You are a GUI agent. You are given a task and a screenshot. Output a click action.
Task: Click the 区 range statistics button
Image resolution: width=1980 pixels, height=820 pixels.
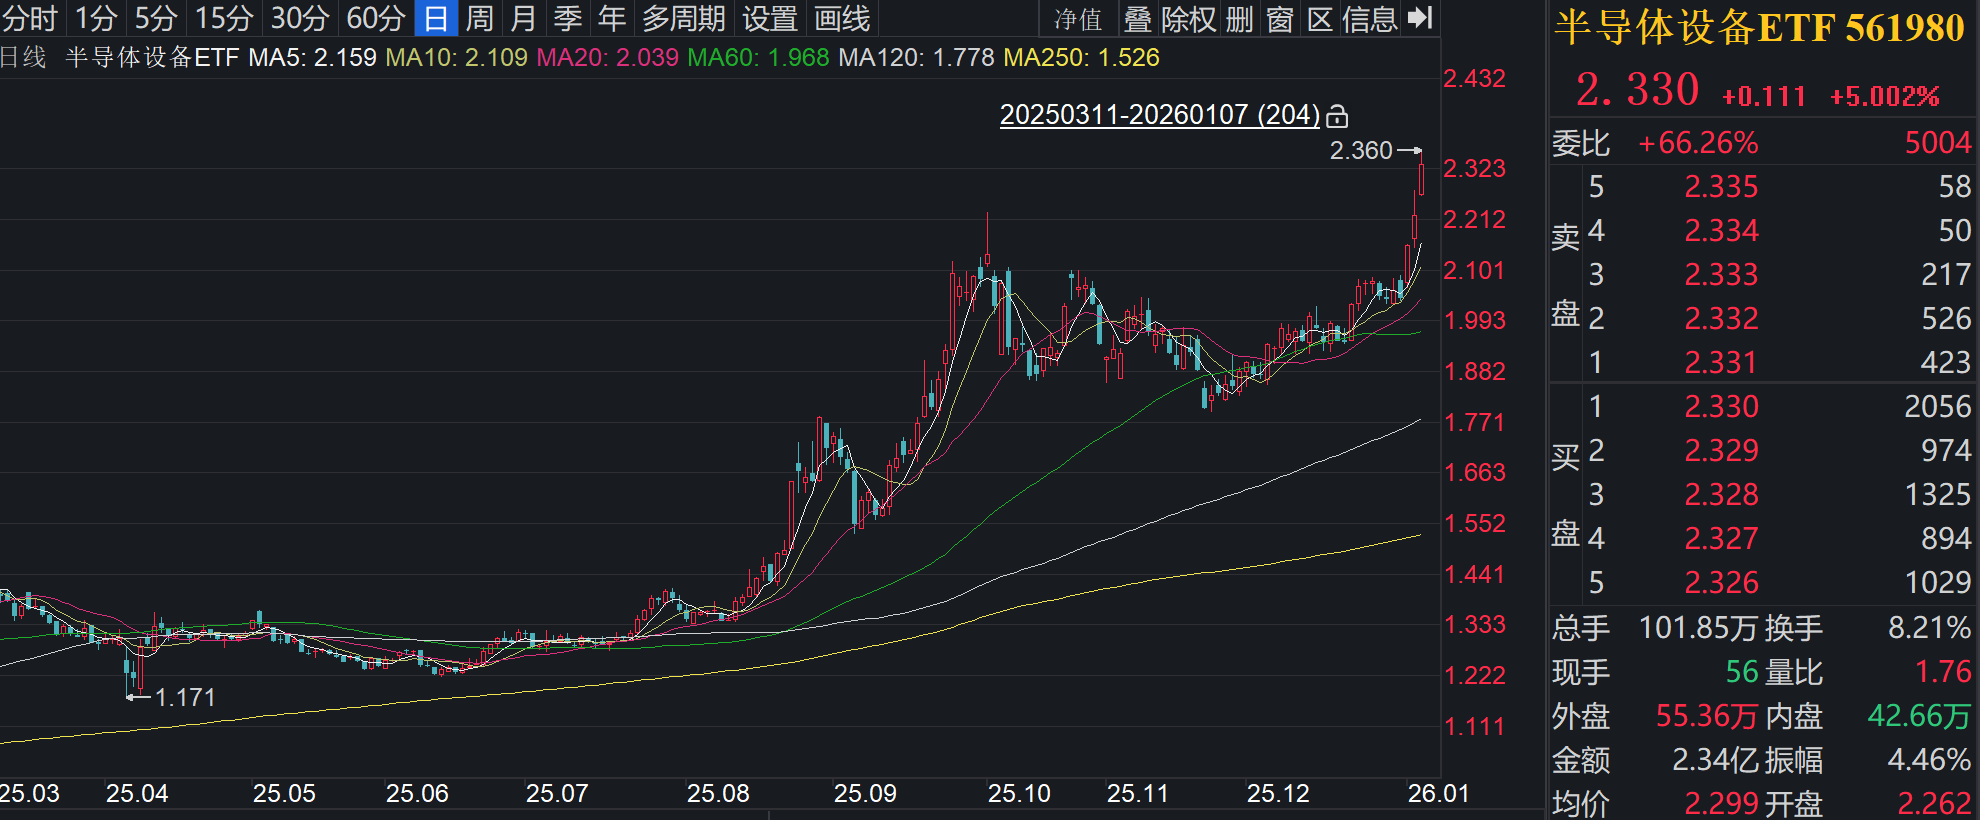click(1320, 19)
